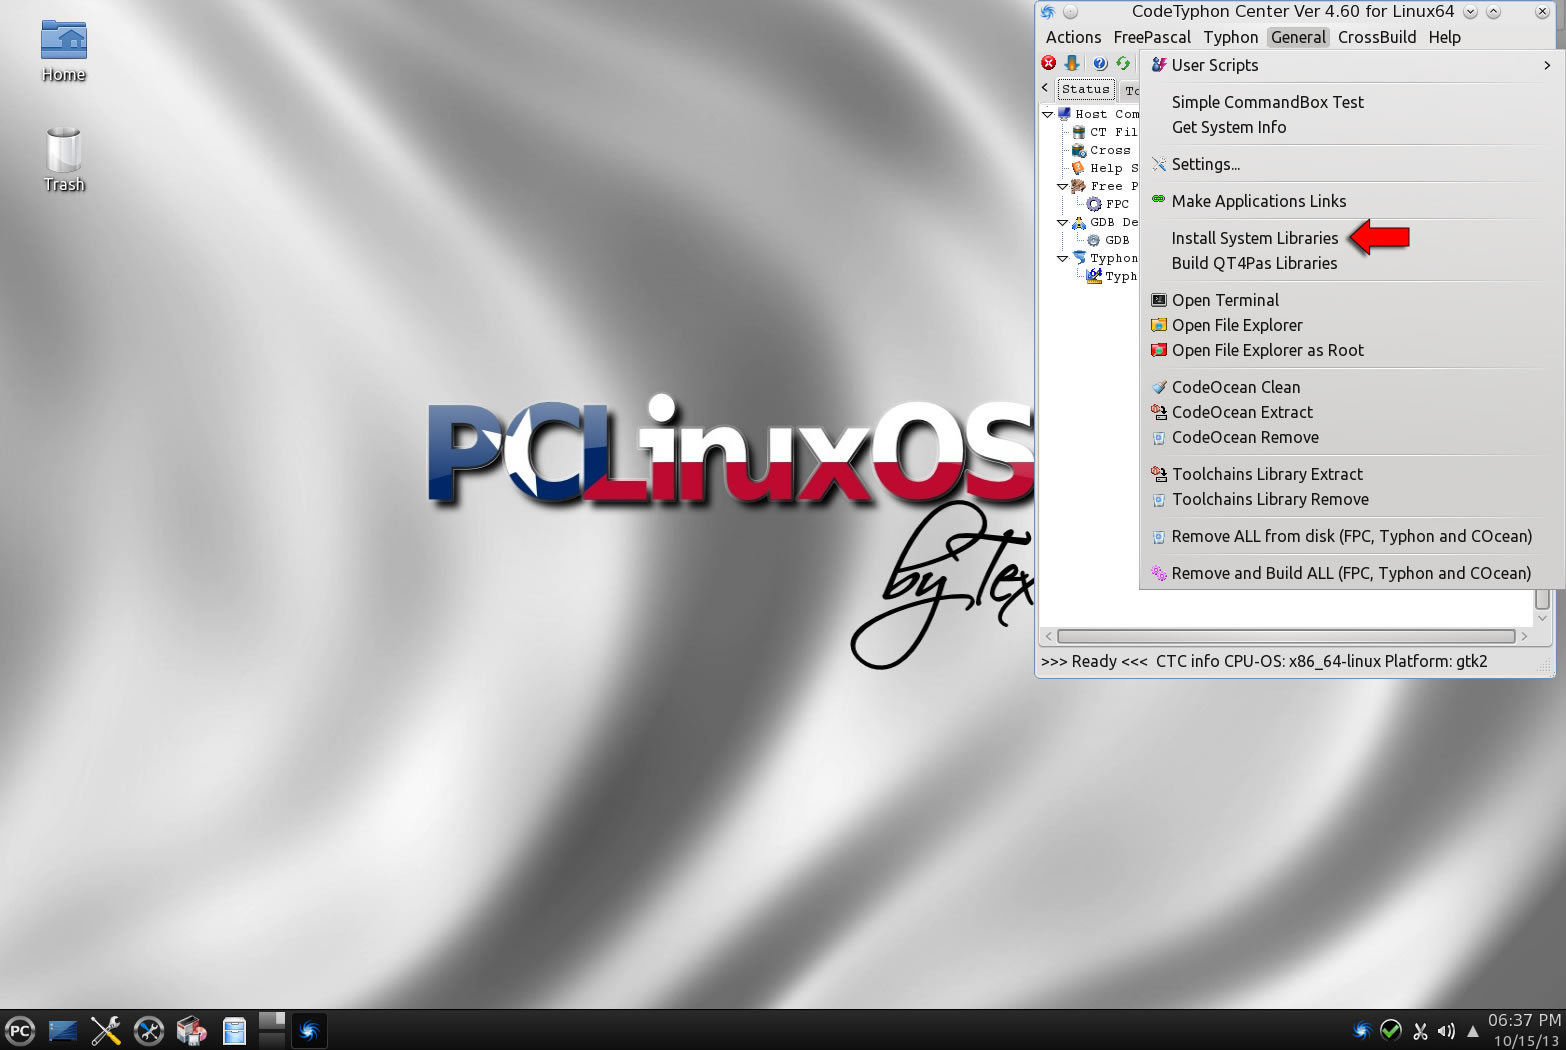Collapse the Typhon tree node
Screen dimensions: 1566x1050
(1063, 258)
